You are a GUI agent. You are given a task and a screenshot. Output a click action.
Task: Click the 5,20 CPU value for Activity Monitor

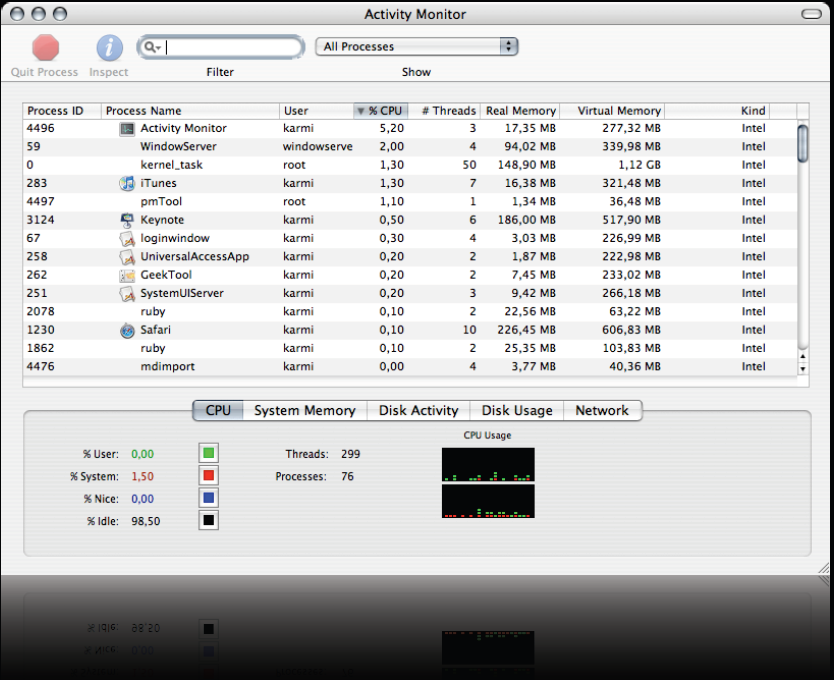392,128
